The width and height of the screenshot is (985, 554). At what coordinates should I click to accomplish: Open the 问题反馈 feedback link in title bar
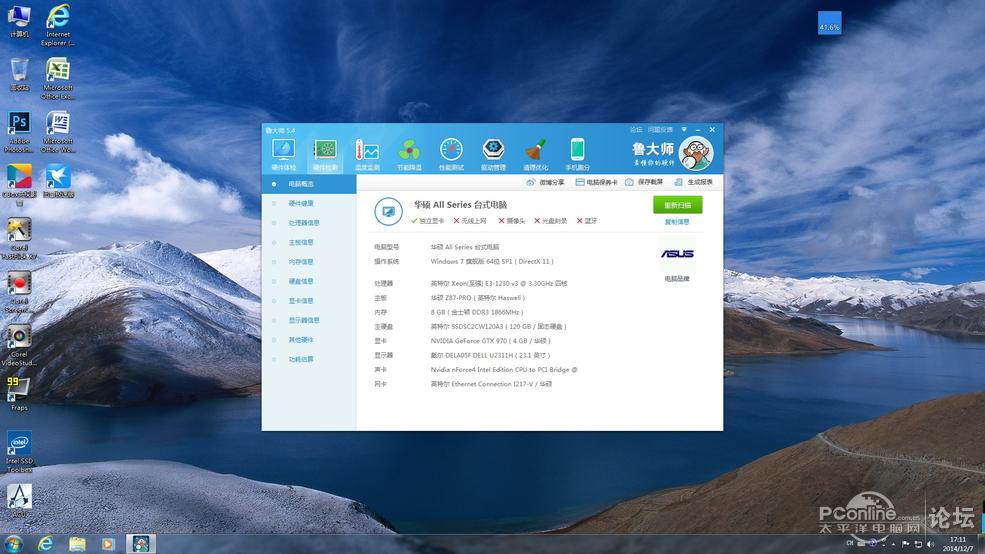point(660,129)
